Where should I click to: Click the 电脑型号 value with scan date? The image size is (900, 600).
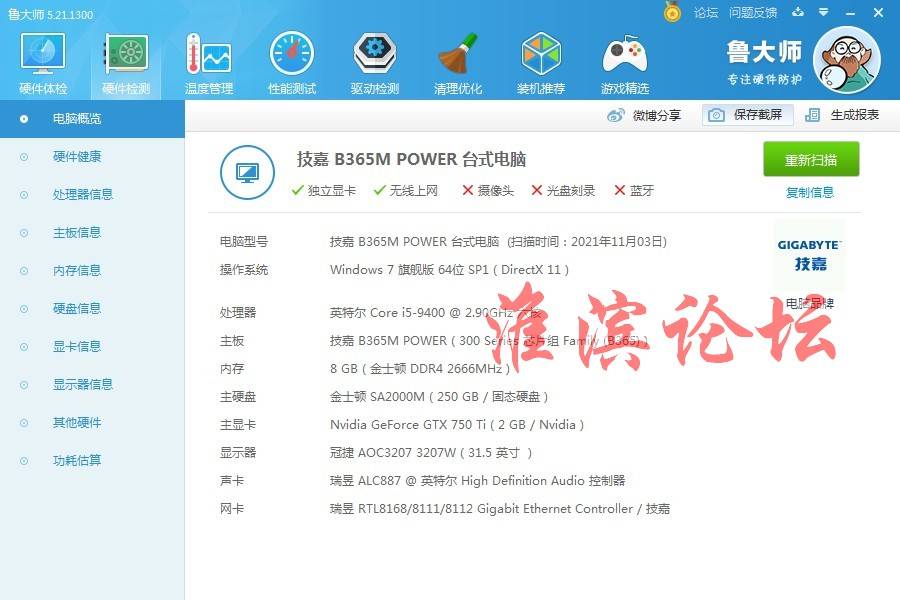click(x=498, y=242)
